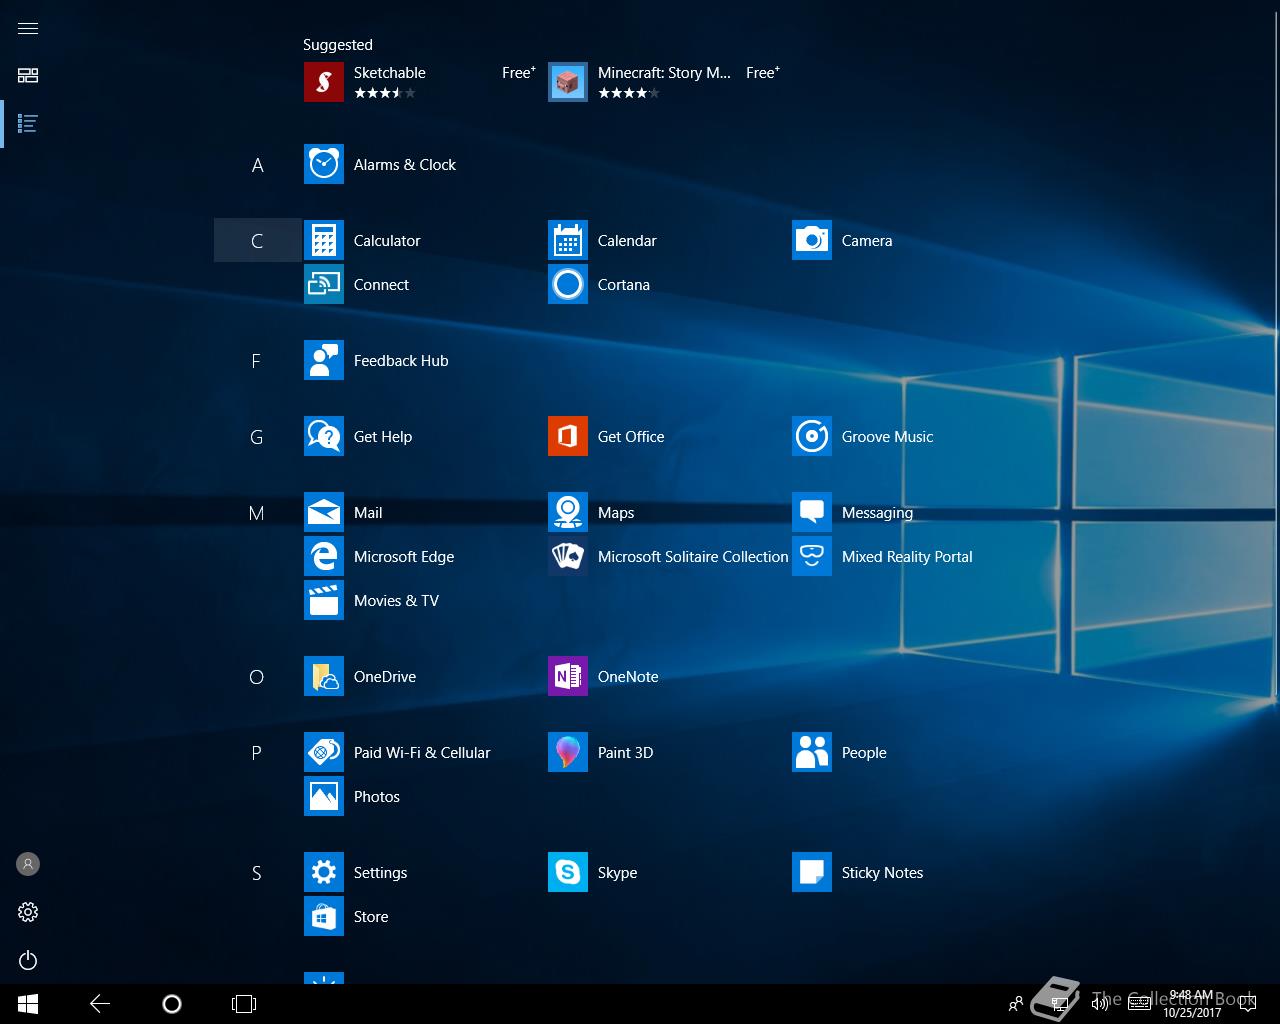Click the letter O group header

tap(257, 676)
